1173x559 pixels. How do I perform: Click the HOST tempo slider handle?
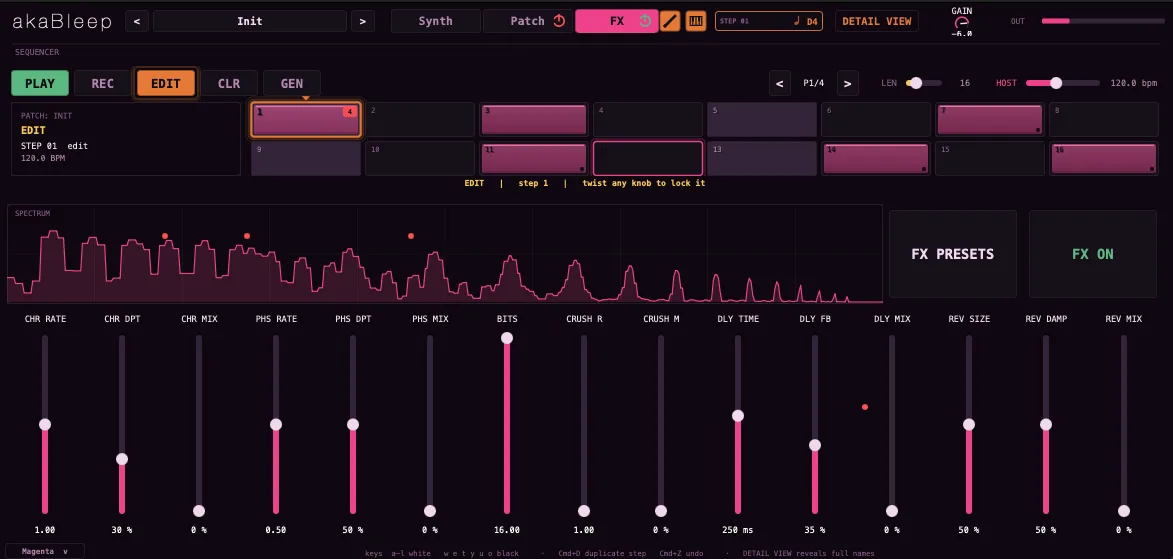(1056, 83)
